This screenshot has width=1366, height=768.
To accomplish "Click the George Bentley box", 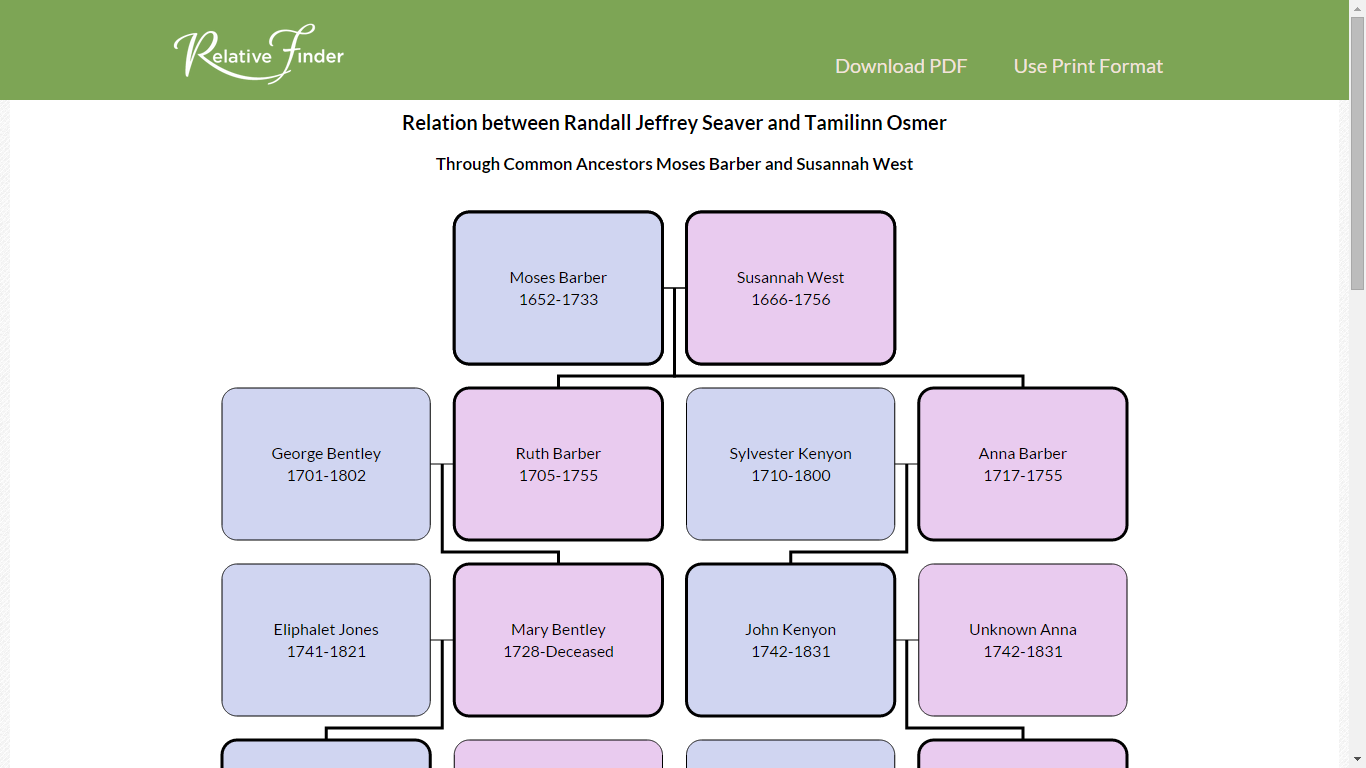I will point(326,463).
